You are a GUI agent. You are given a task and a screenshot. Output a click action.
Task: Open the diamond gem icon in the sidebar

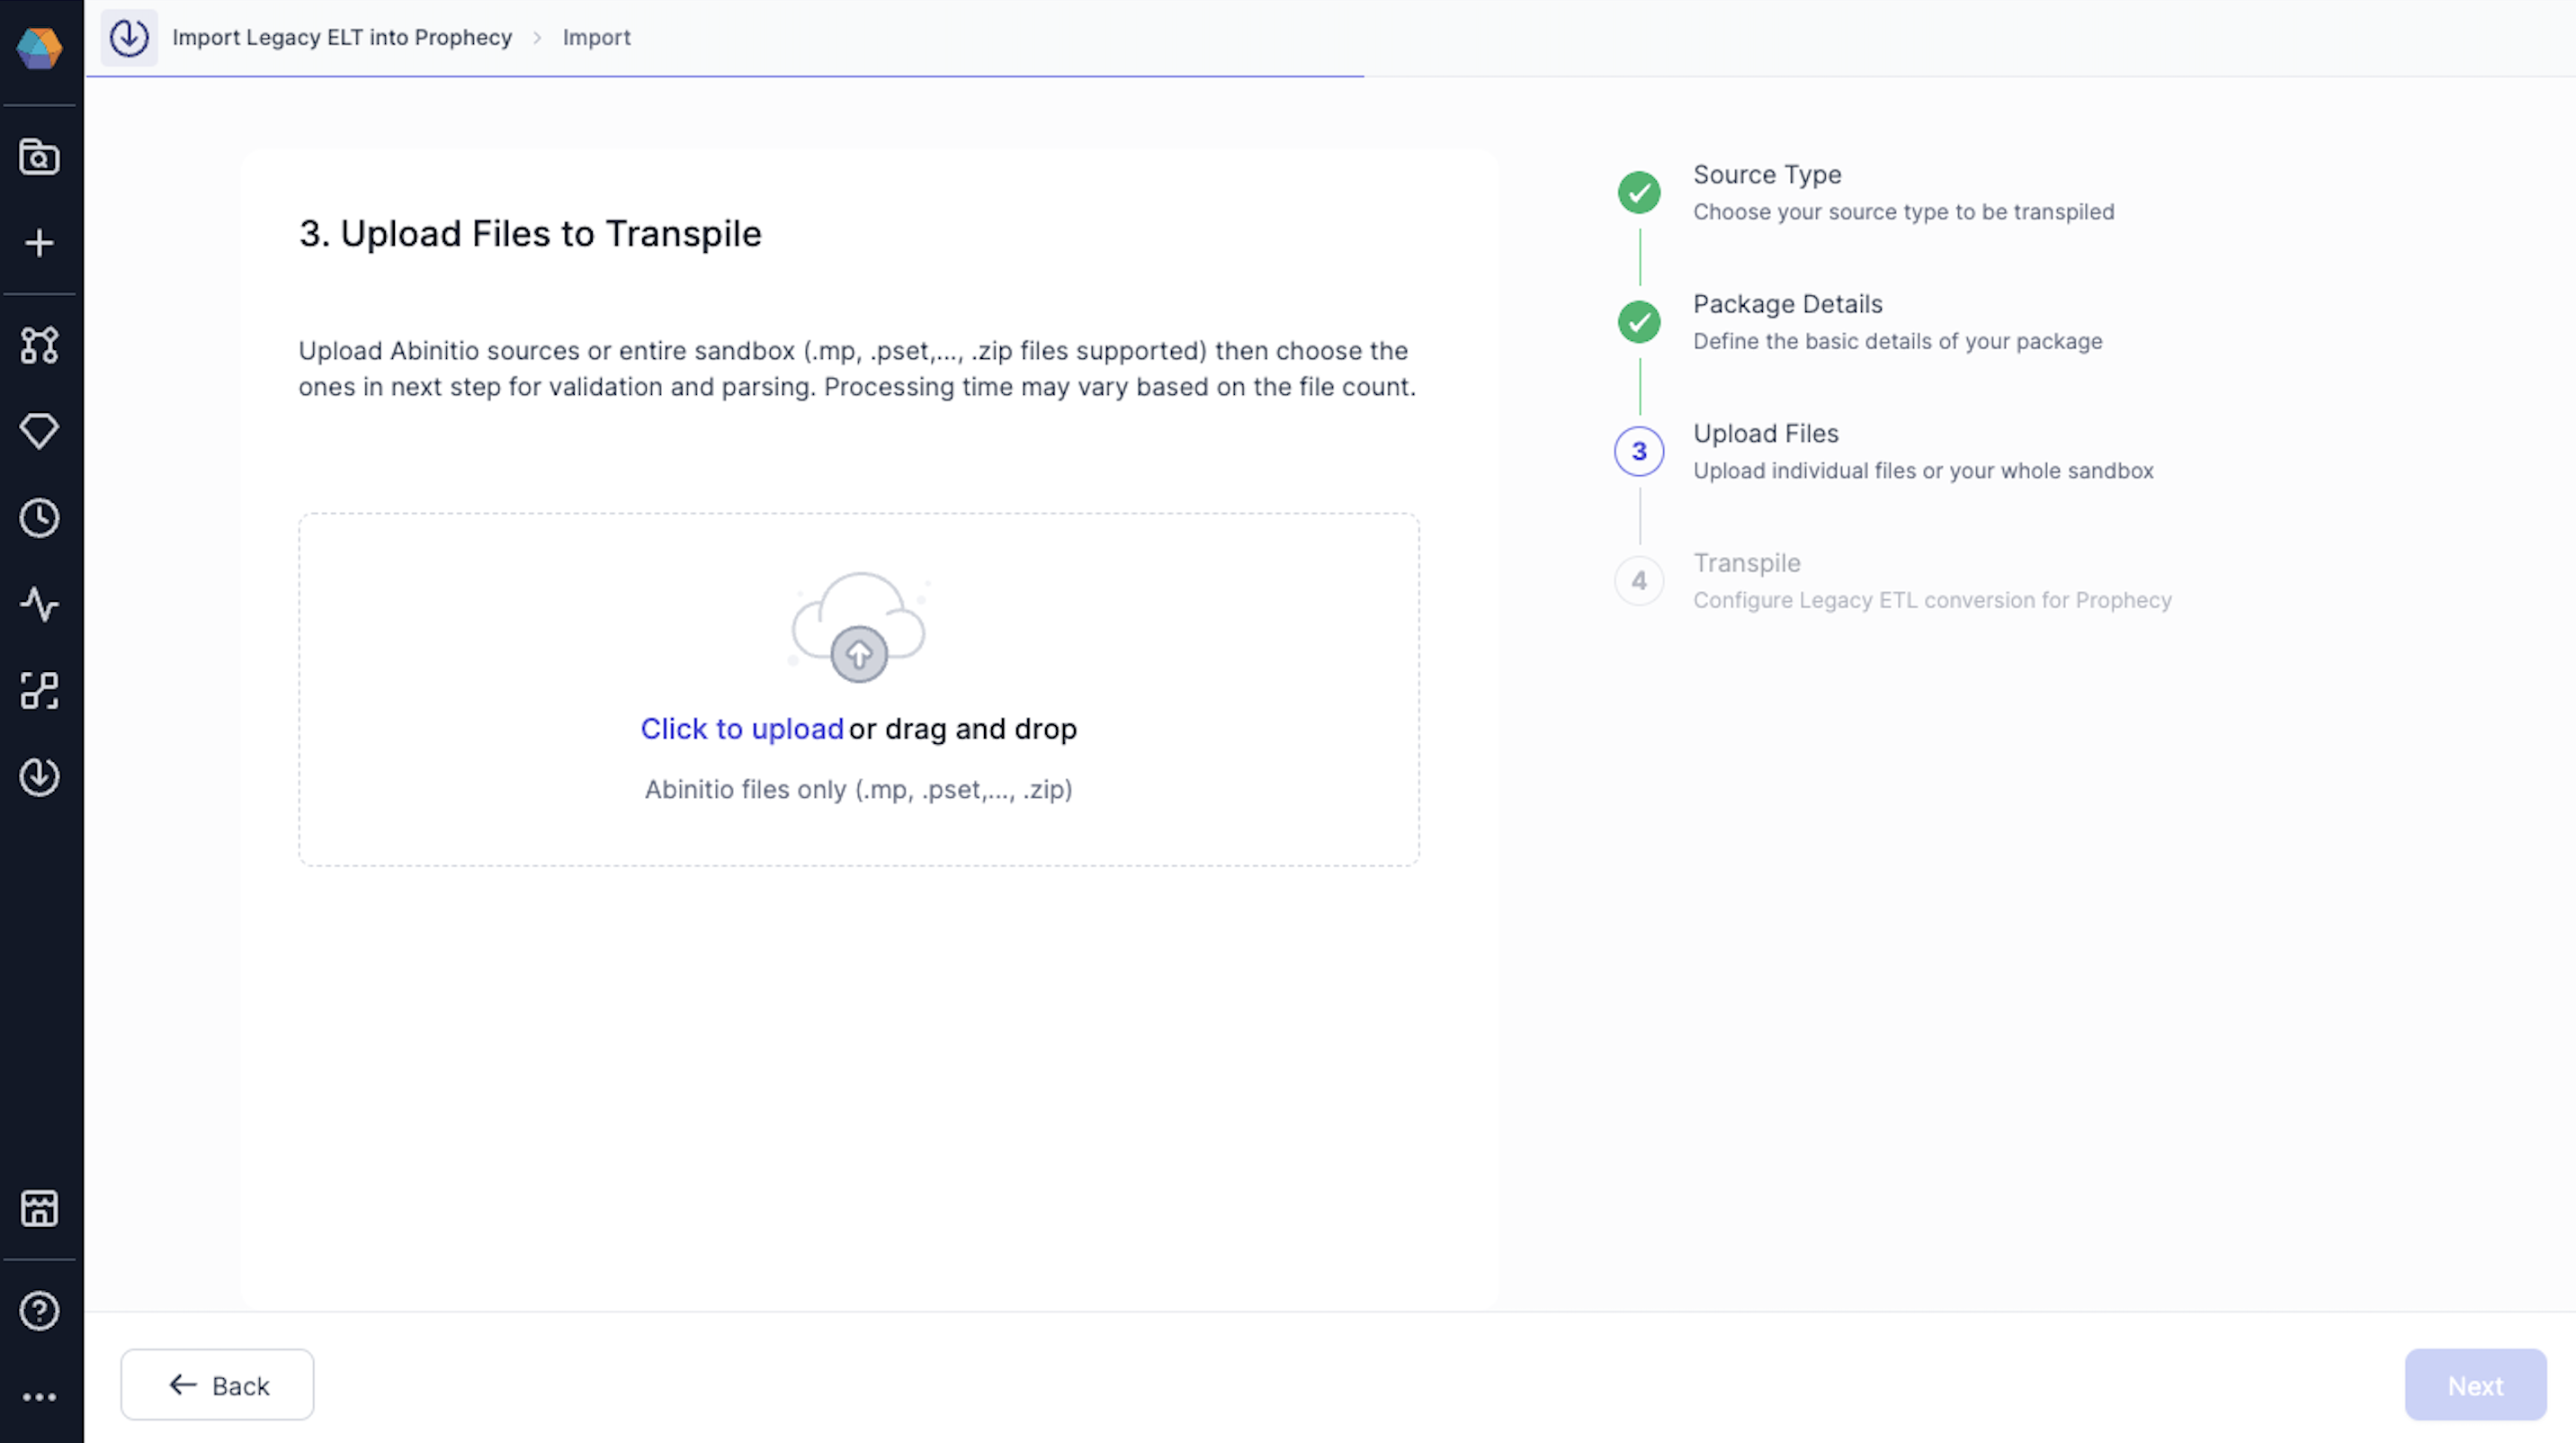pos(40,431)
